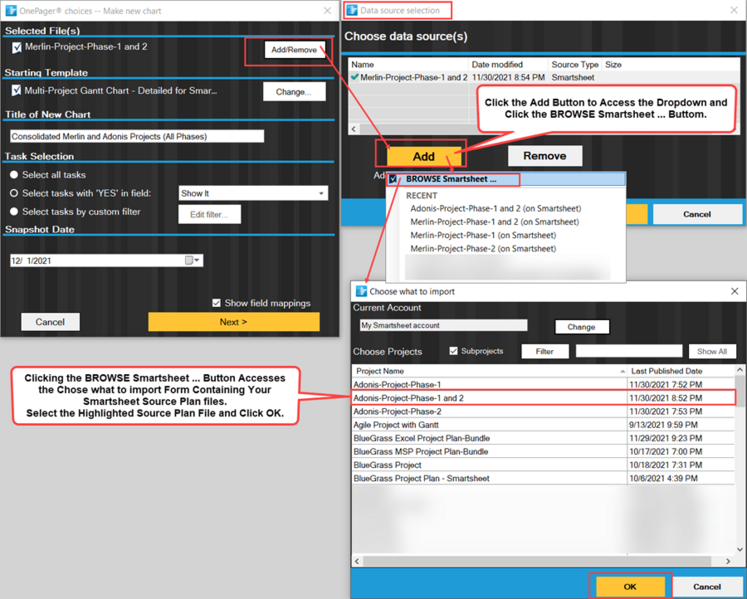Click the OnePager icon in Make new chart title bar
Viewport: 747px width, 599px height.
pos(10,10)
